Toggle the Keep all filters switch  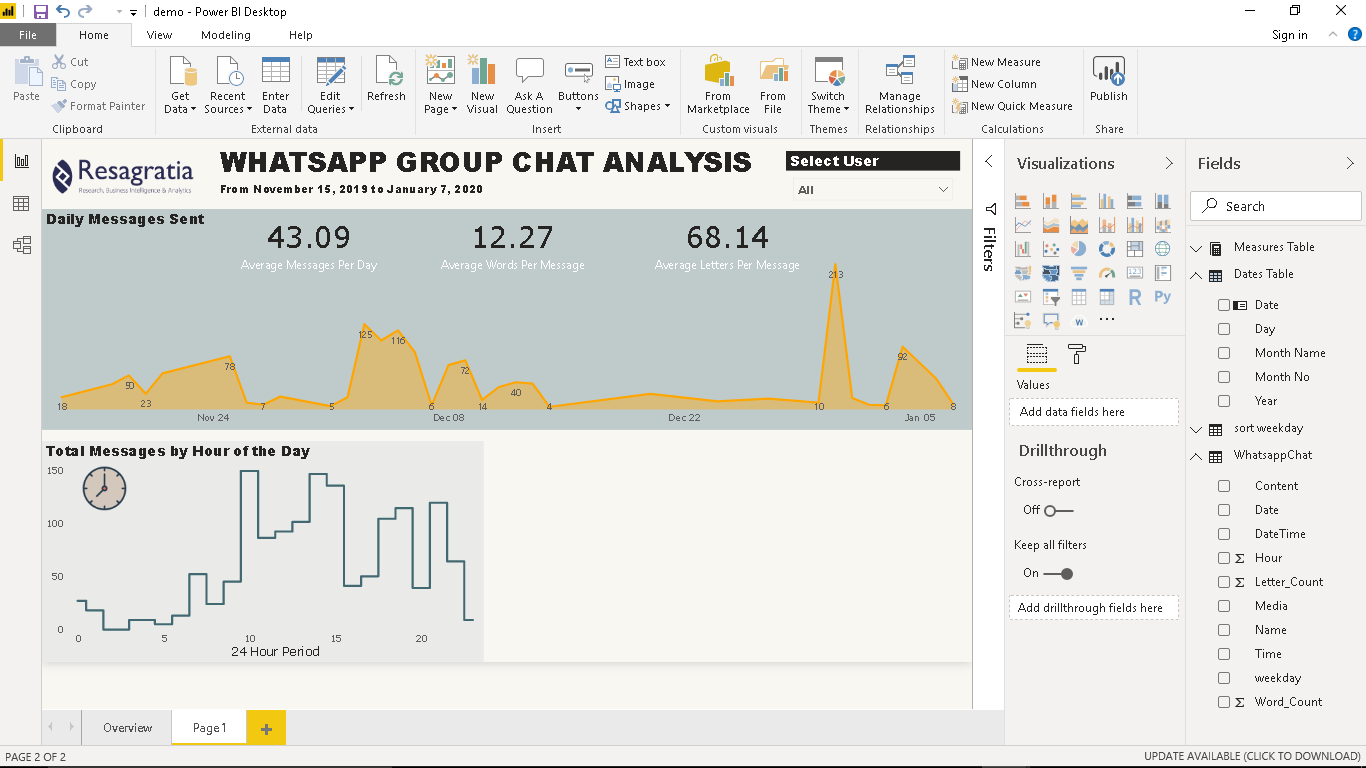pos(1058,574)
